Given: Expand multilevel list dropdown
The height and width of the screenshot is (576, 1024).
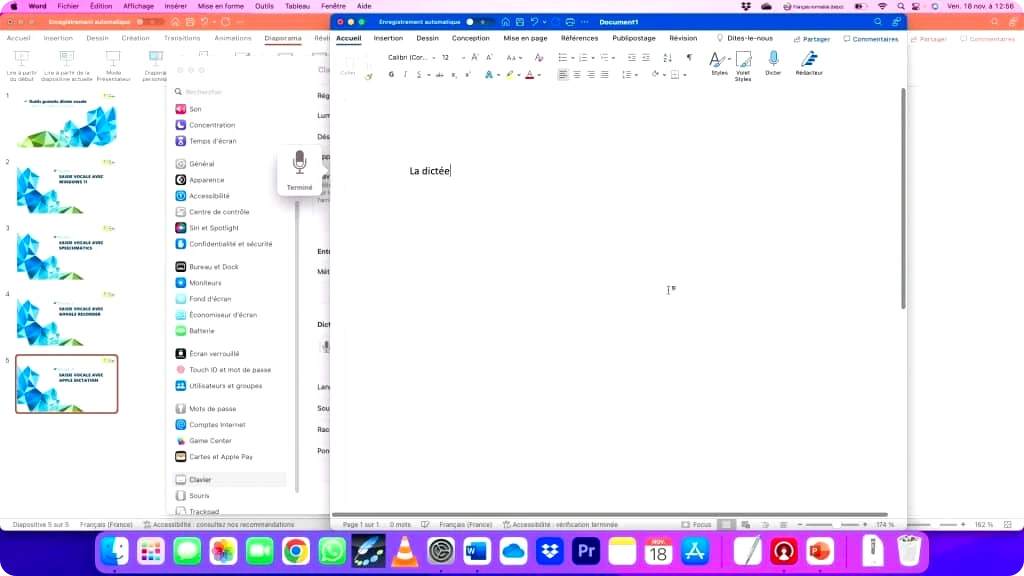Looking at the screenshot, I should pyautogui.click(x=613, y=58).
